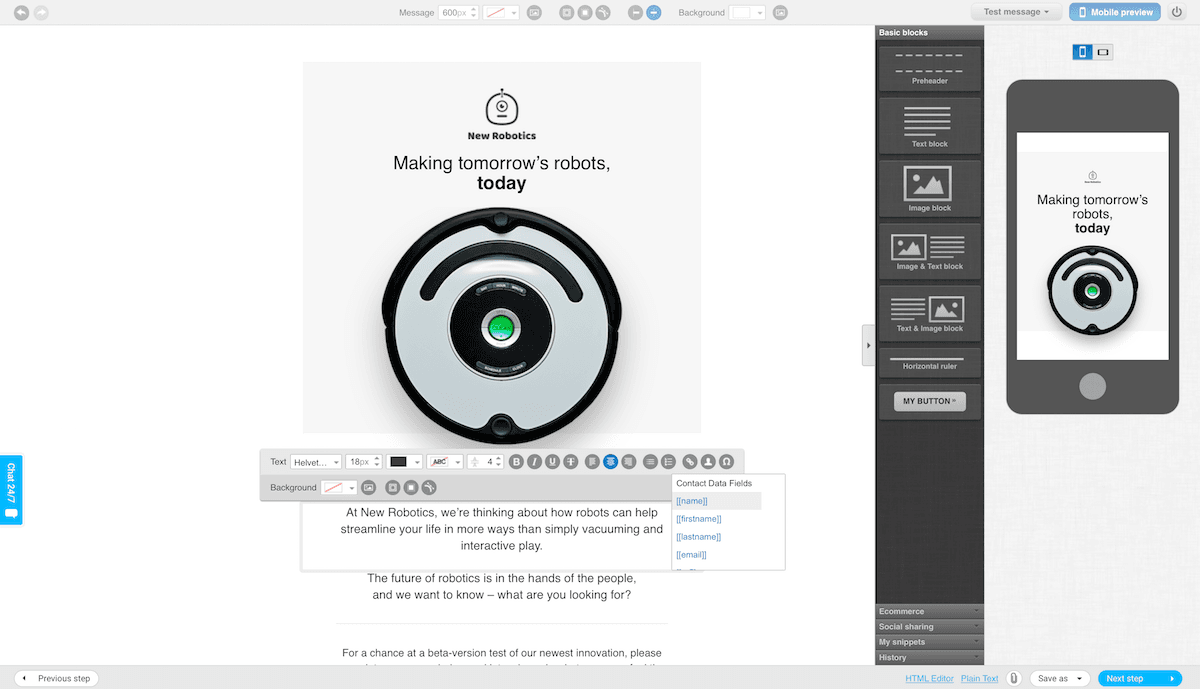Select portrait phone preview orientation
1200x689 pixels.
1082,52
